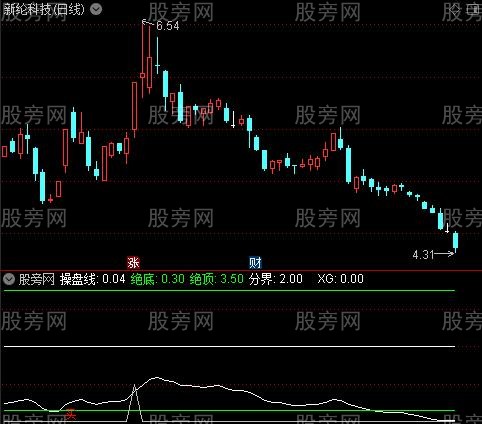The image size is (482, 424).
Task: Click the 4.31 low price label
Action: pos(423,255)
